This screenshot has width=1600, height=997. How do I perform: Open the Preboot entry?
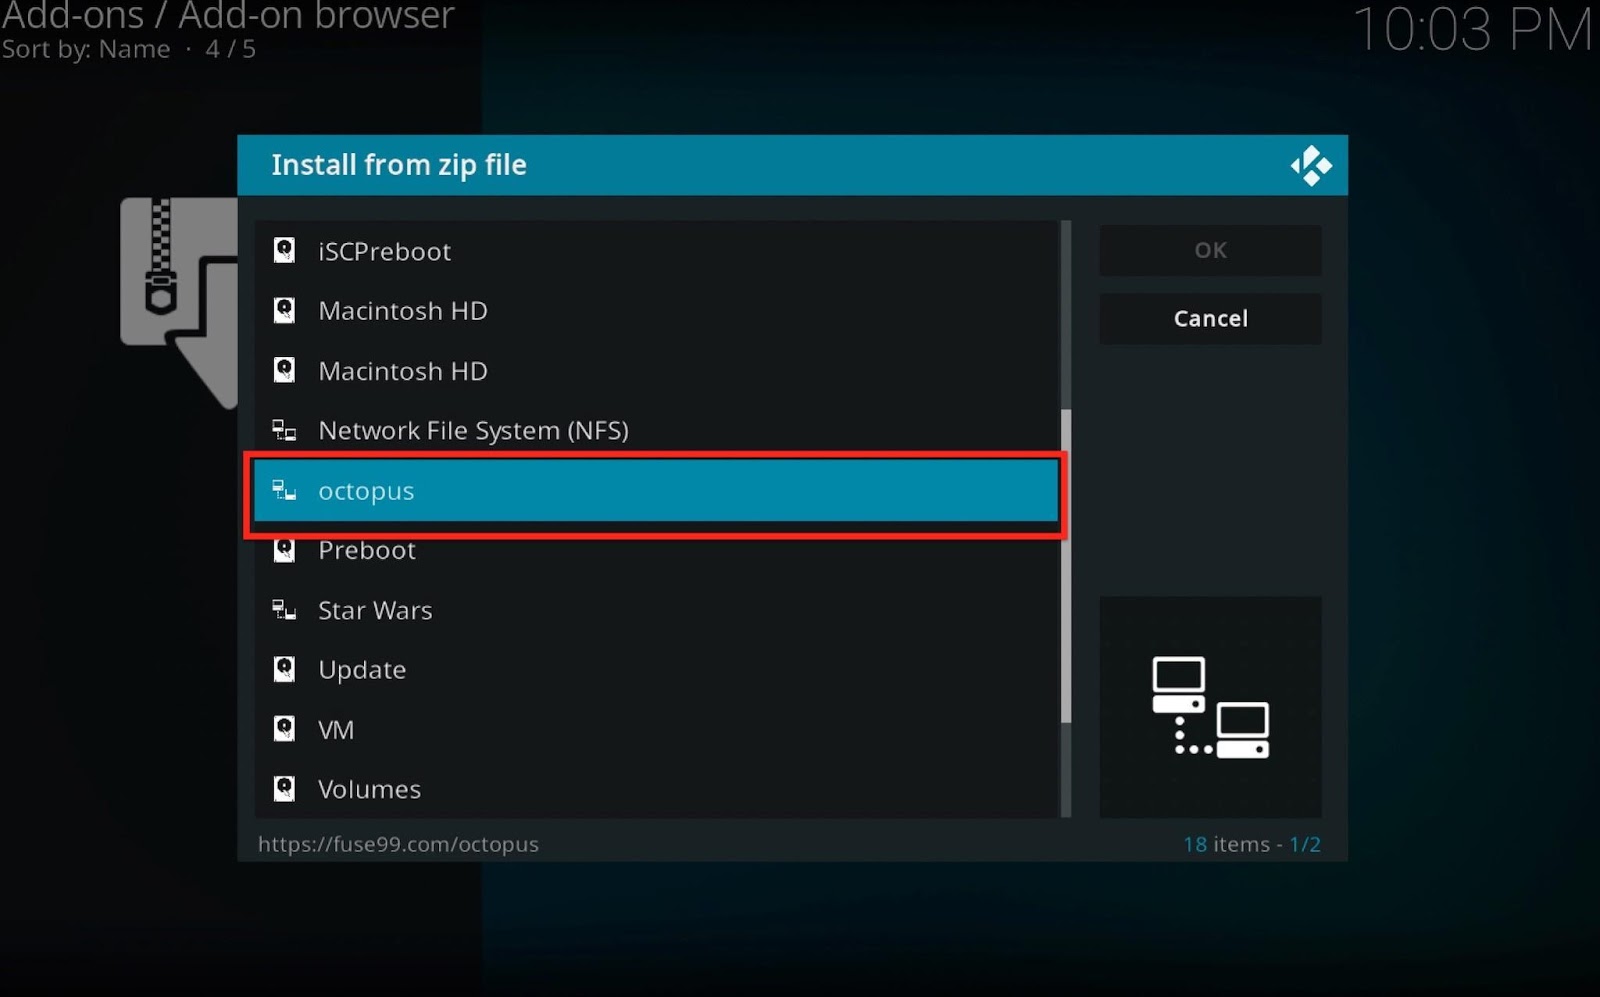656,550
